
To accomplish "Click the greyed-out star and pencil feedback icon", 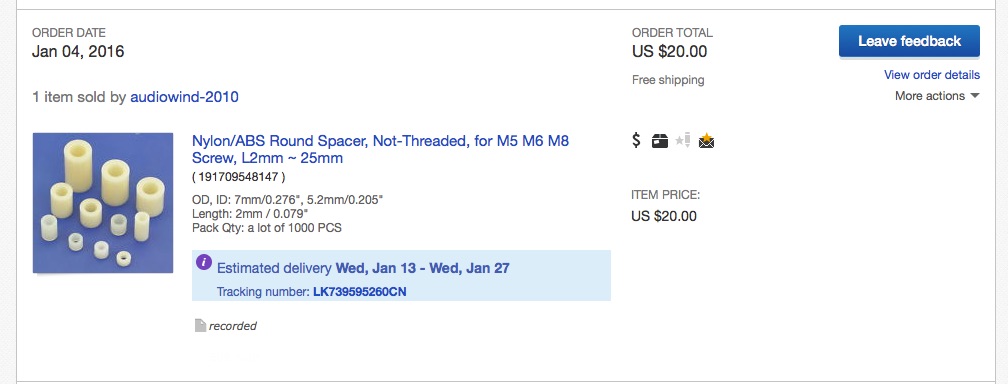I will pos(683,140).
